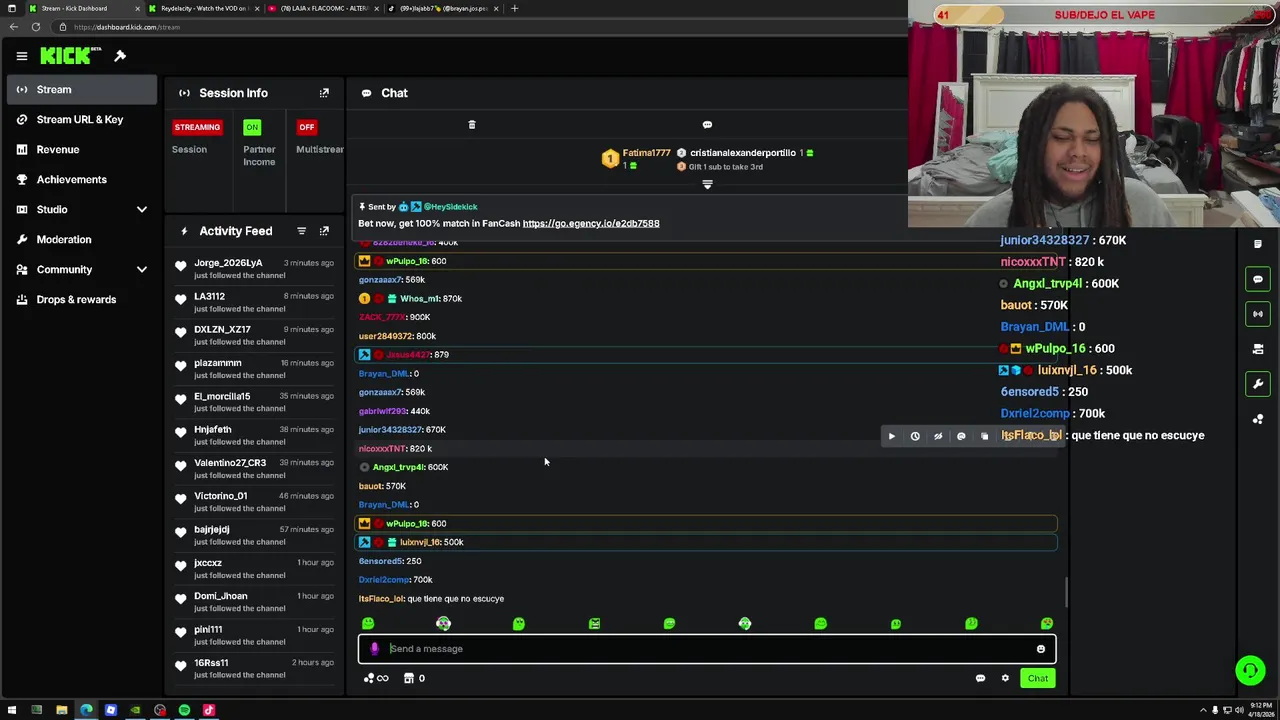Click cristianalexanderportillo in the gift leaderboard
The height and width of the screenshot is (720, 1280).
pyautogui.click(x=742, y=153)
